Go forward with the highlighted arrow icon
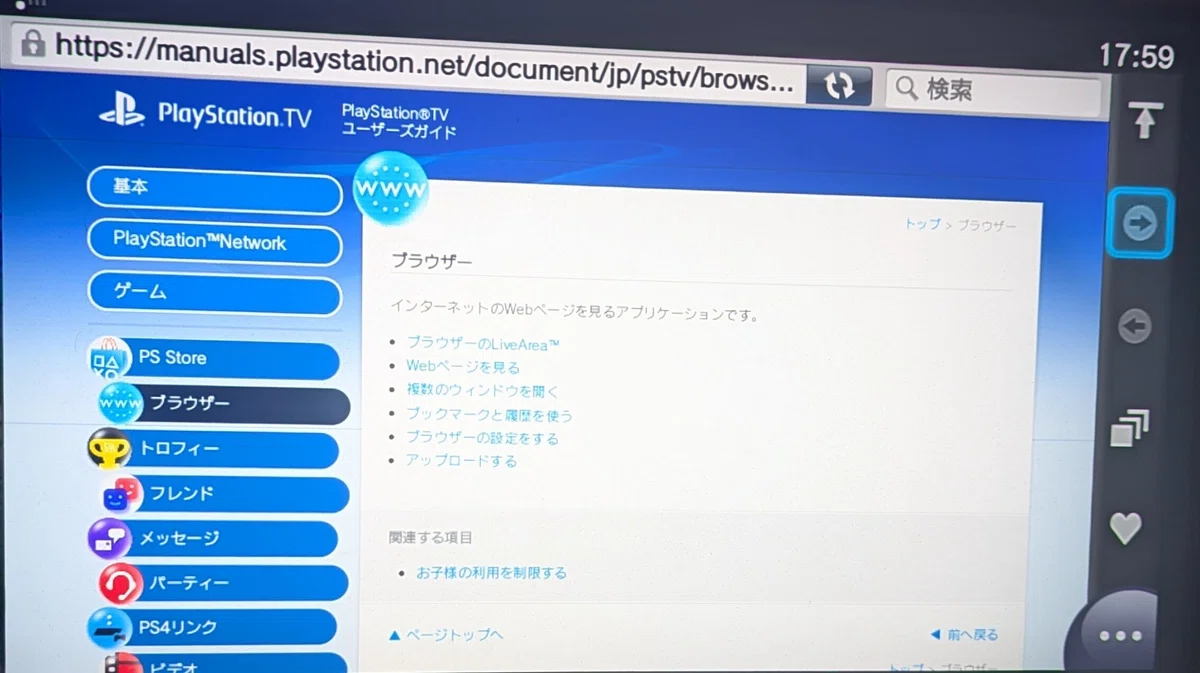The height and width of the screenshot is (673, 1200). (1139, 223)
